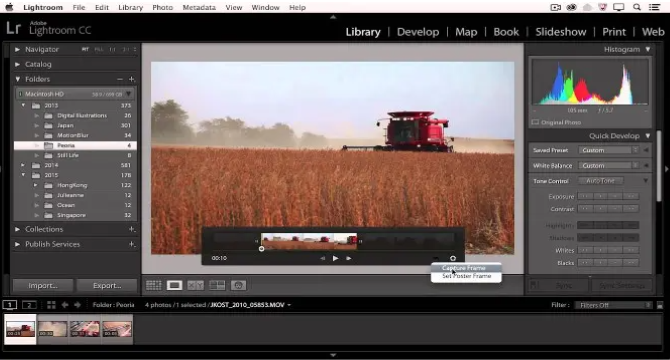Open Saved Preset dropdown

[608, 150]
